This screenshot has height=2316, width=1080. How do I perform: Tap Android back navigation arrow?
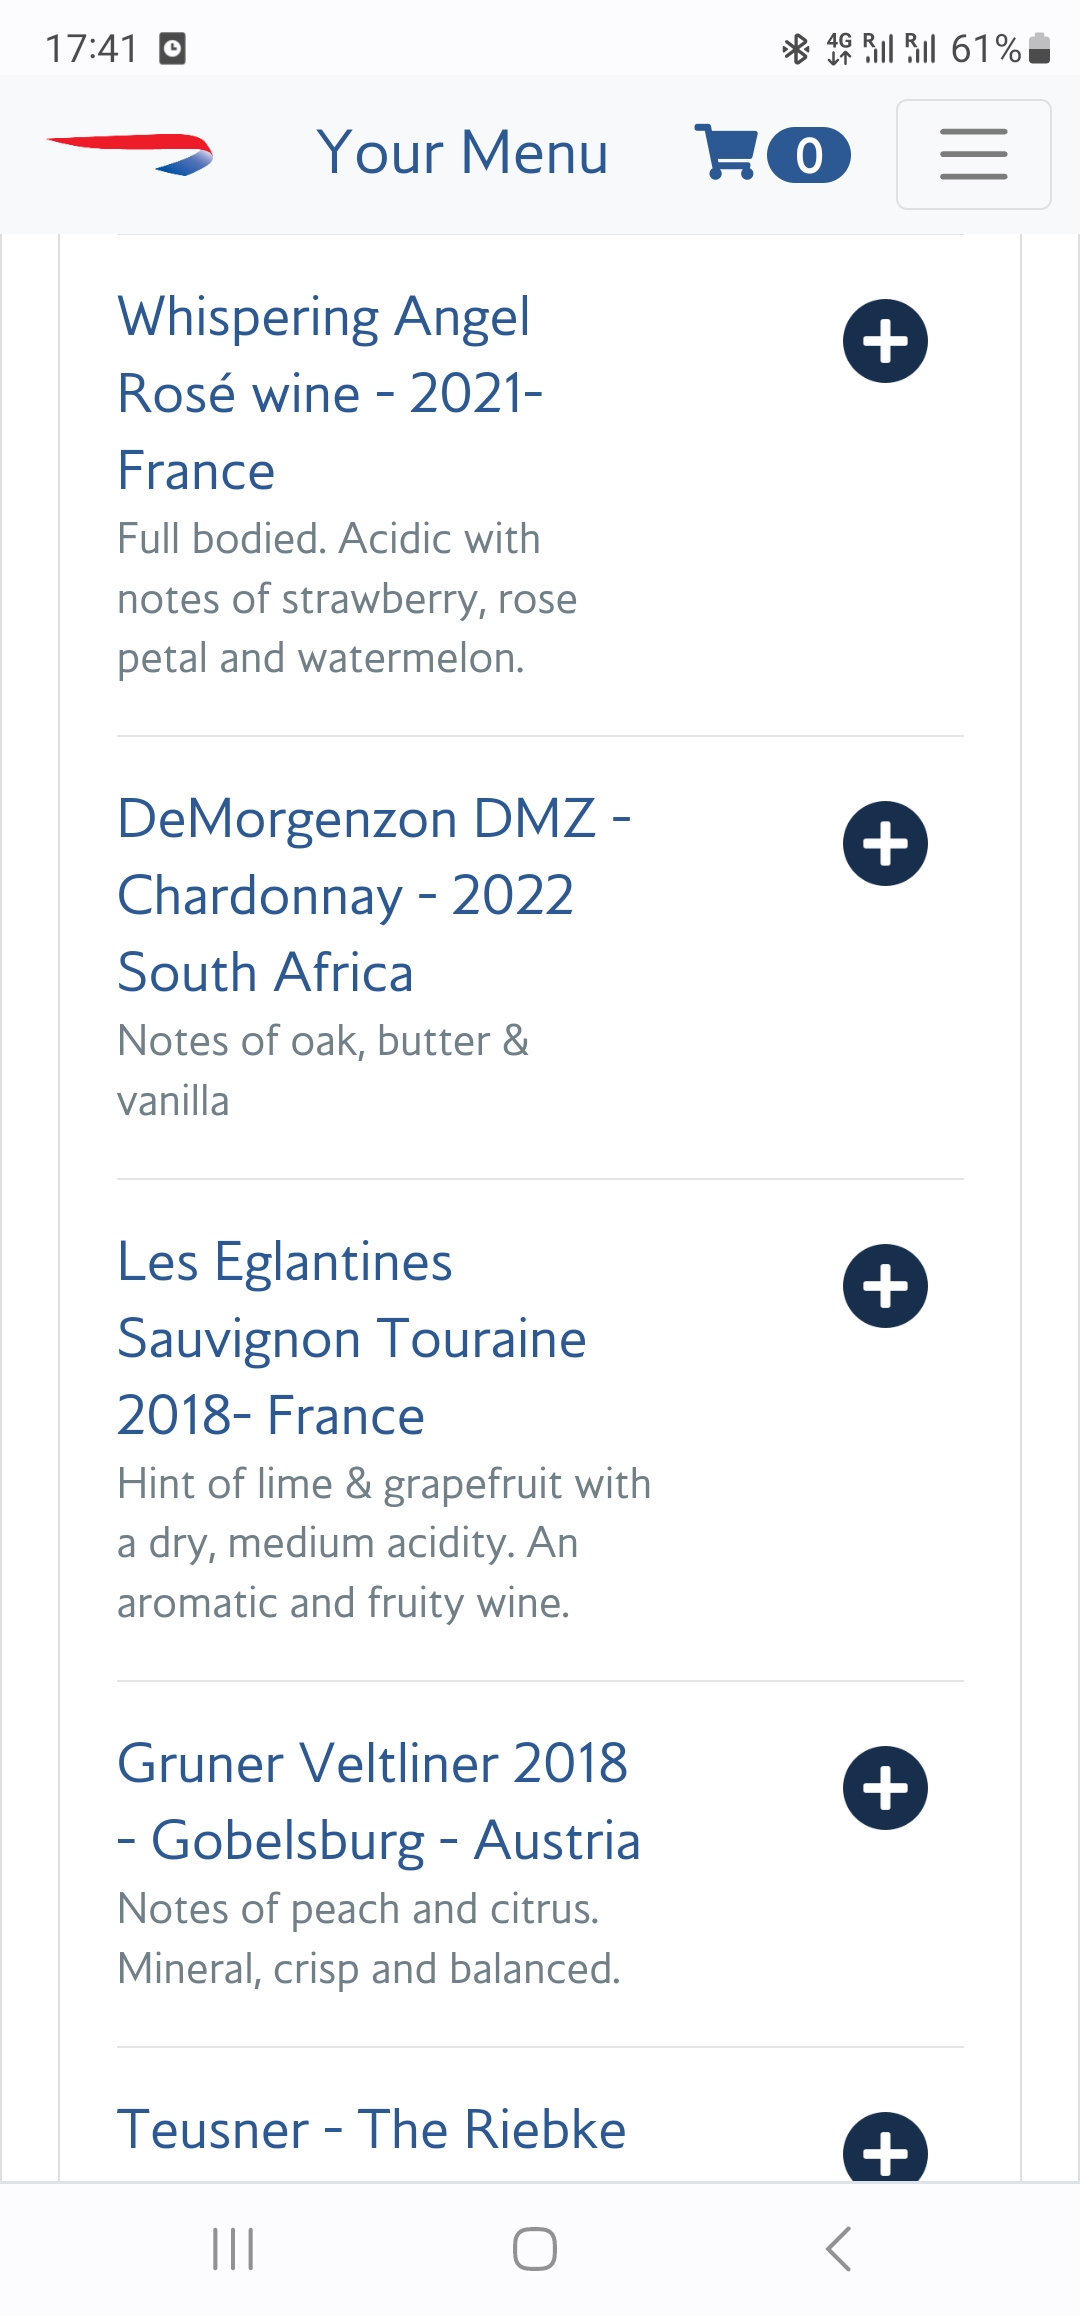(838, 2249)
